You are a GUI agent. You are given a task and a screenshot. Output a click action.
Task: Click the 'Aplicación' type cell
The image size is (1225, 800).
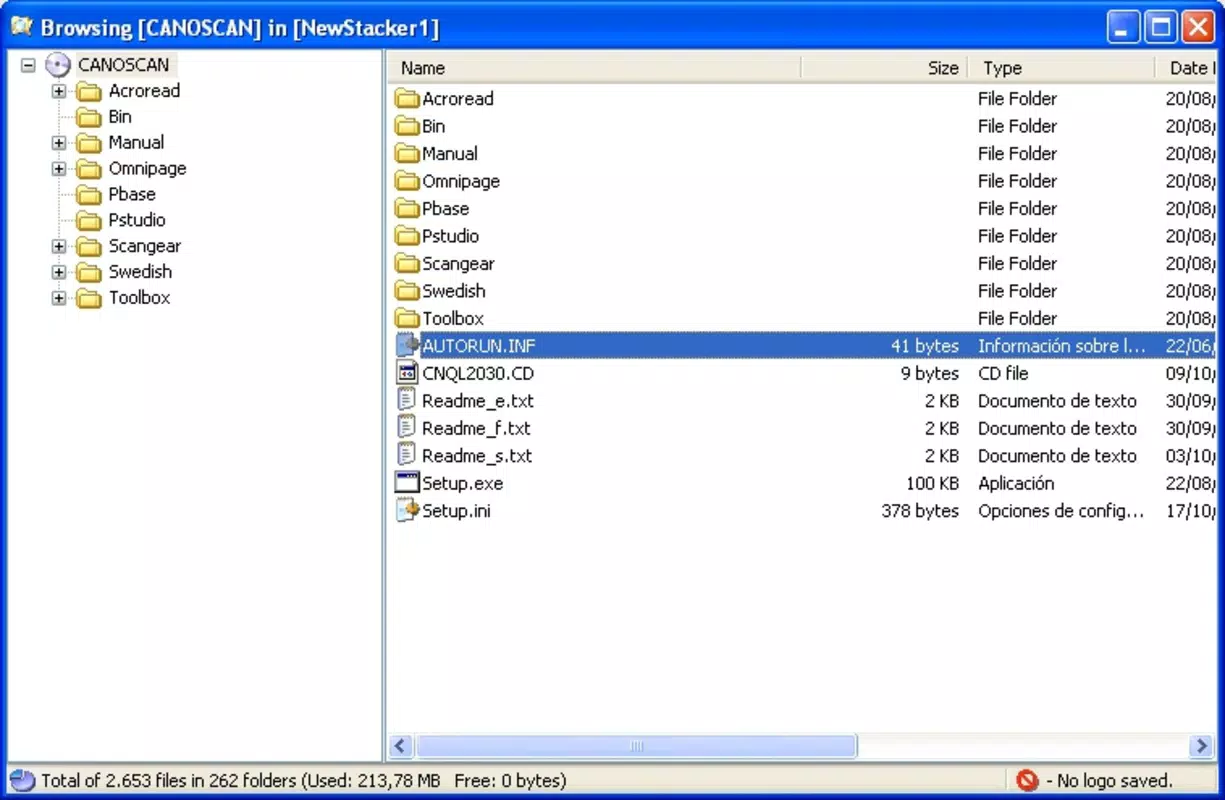pos(1016,483)
